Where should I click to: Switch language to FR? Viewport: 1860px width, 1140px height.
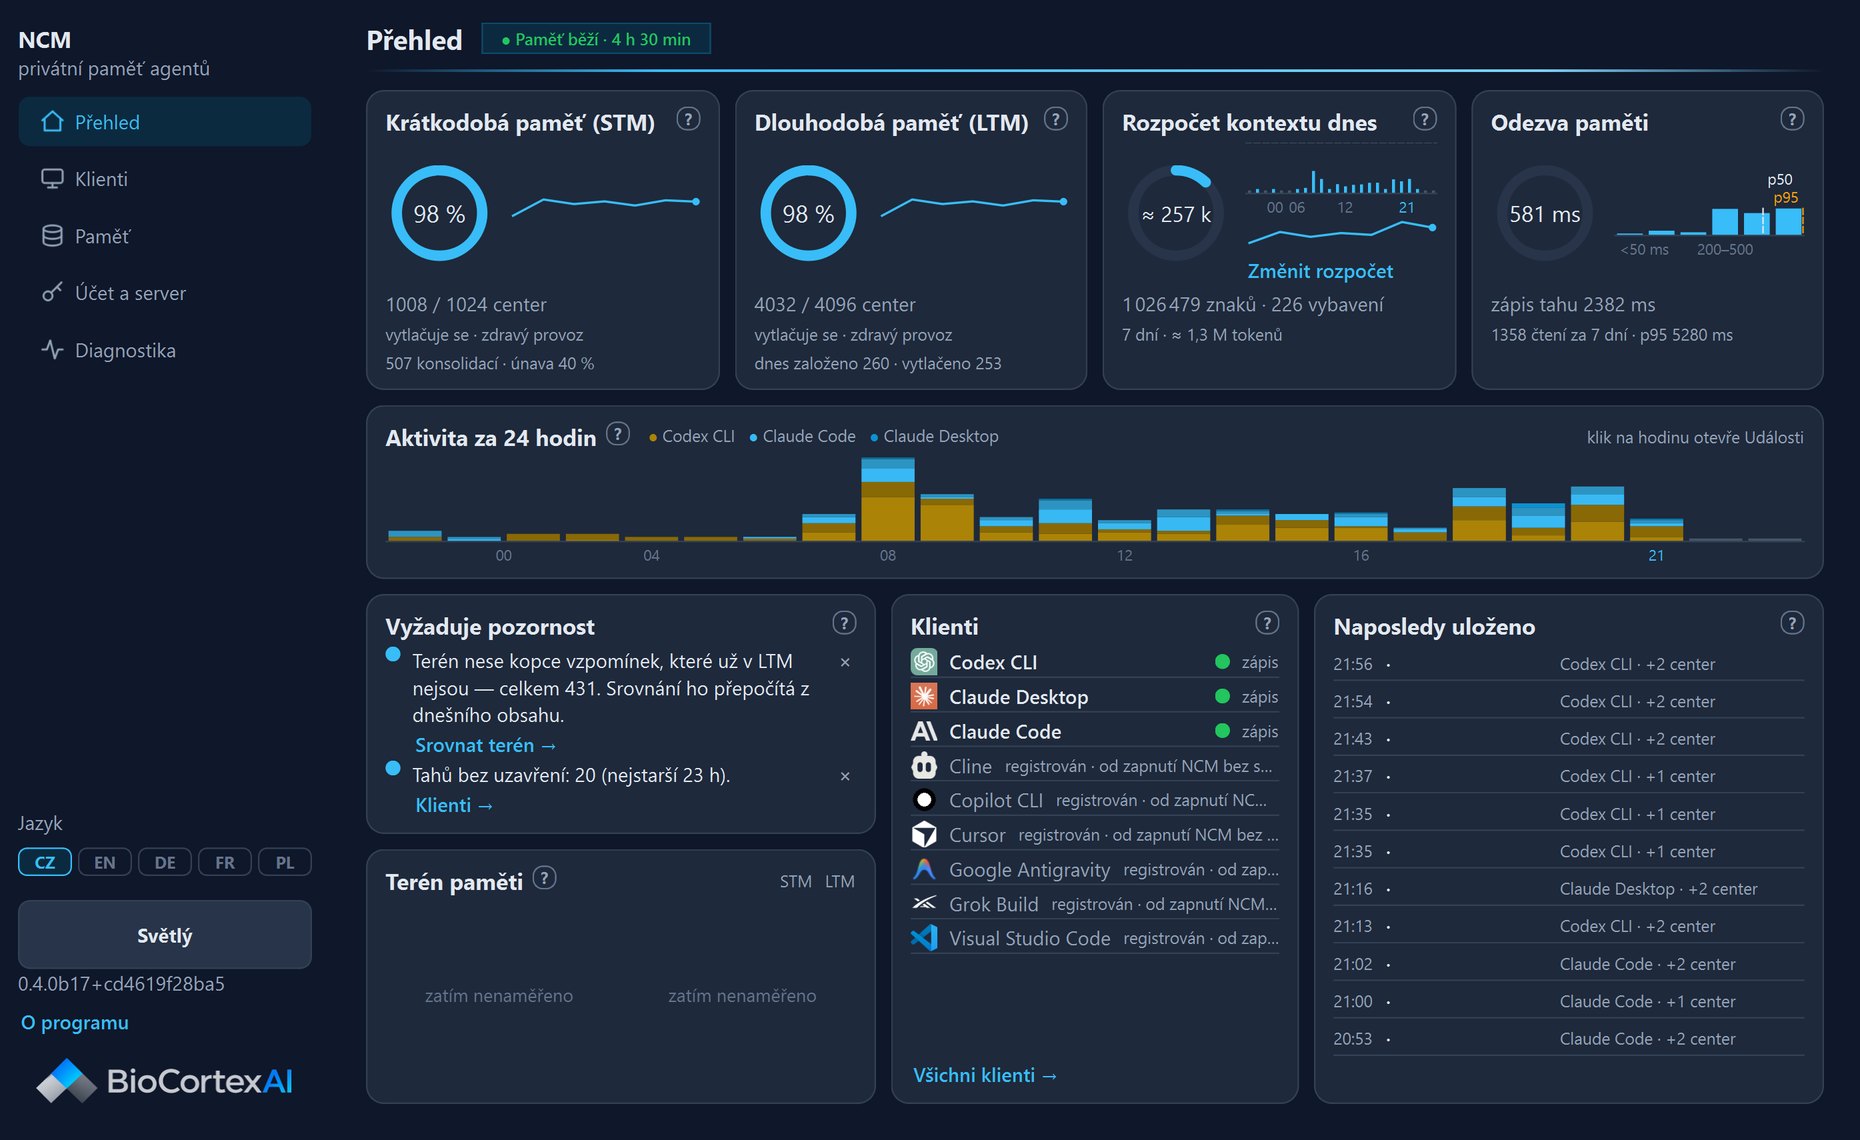click(225, 862)
